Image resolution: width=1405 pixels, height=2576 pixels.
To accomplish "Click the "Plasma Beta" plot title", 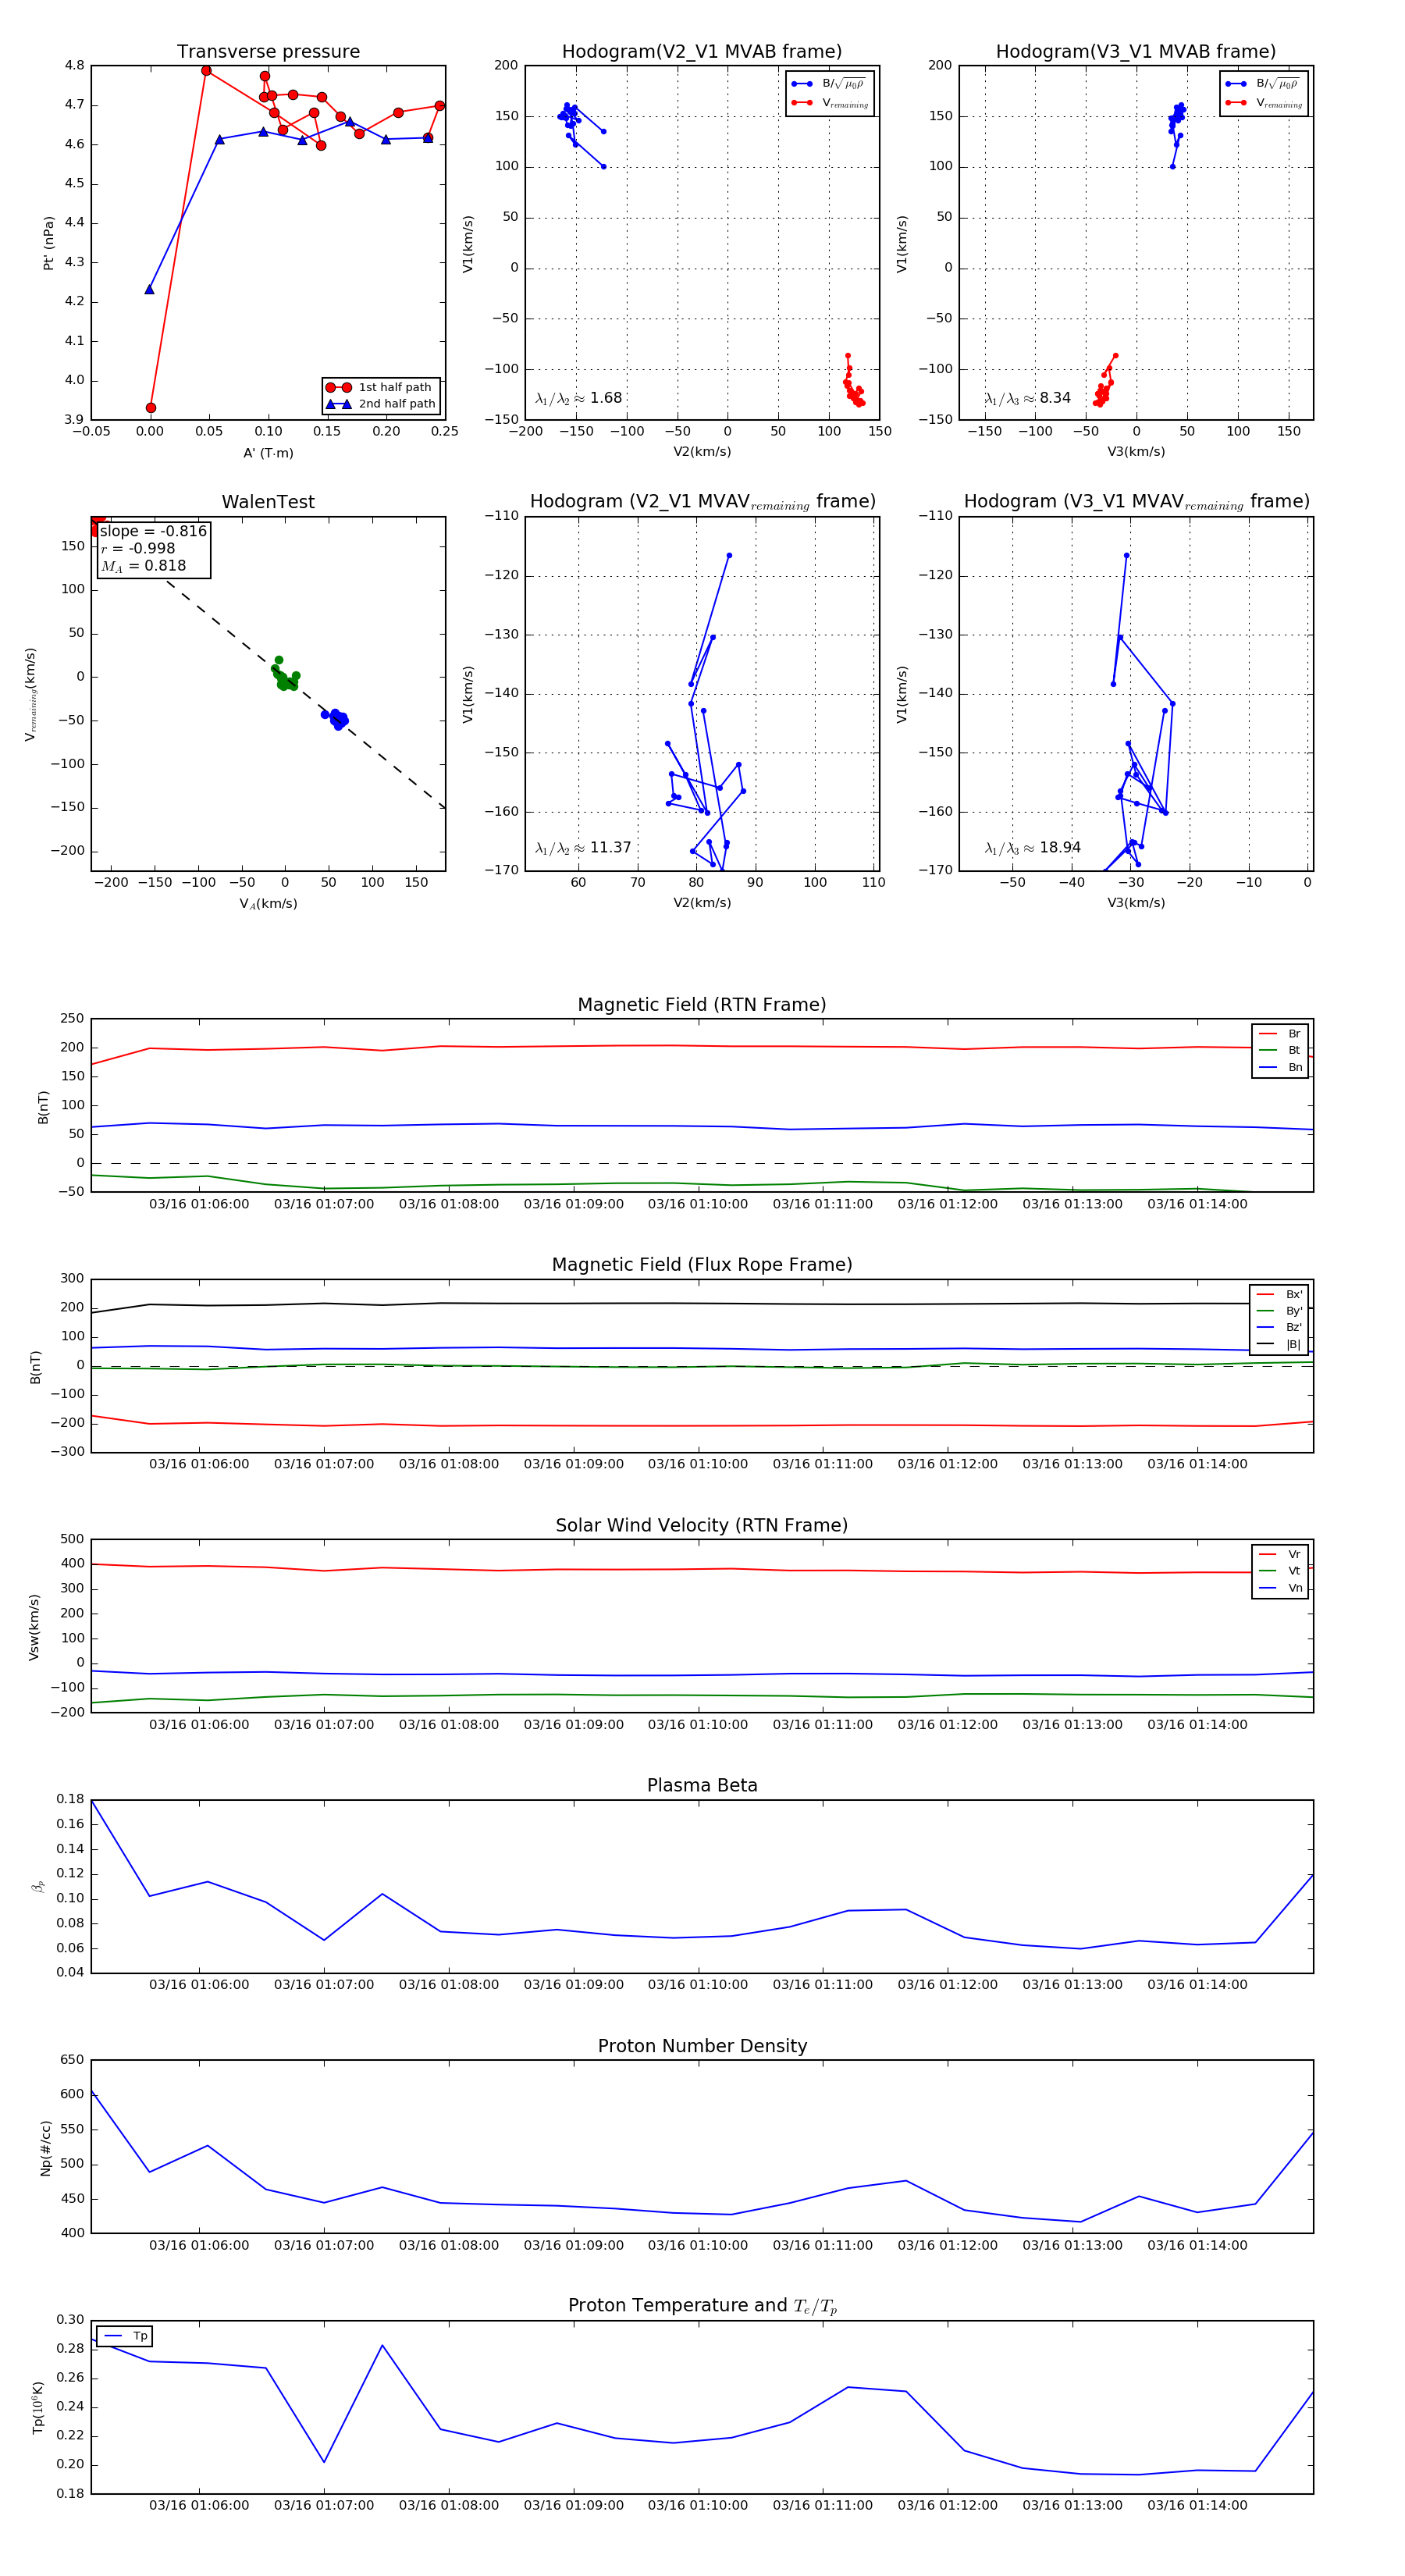I will point(702,1785).
